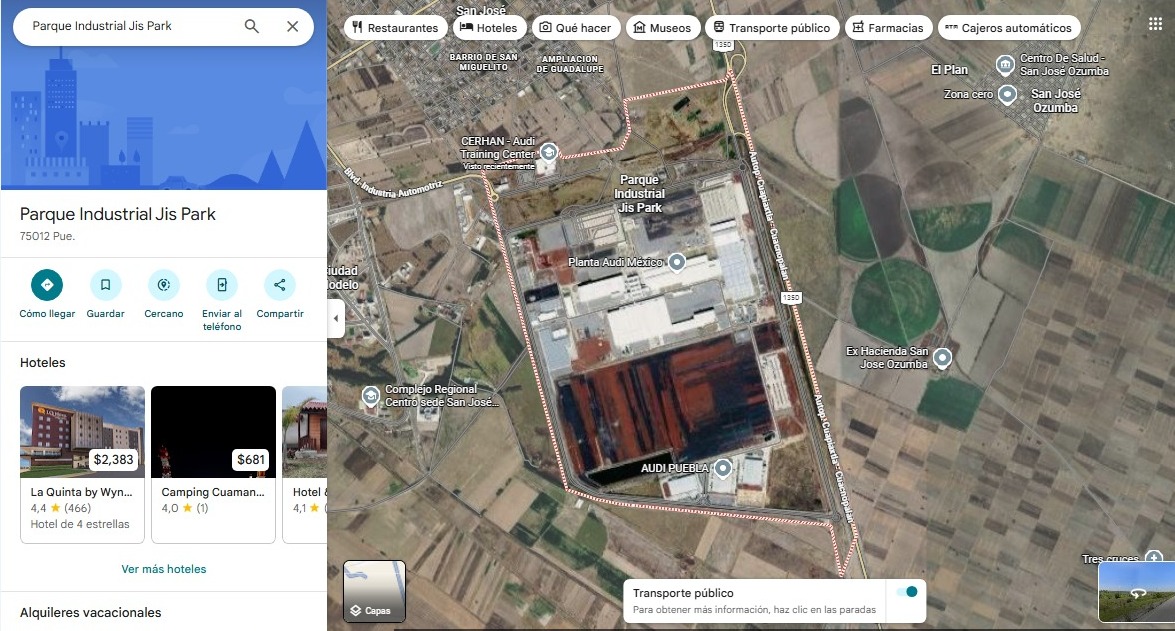Click the AUDI PUEBLA map pin
1175x631 pixels.
tap(722, 468)
